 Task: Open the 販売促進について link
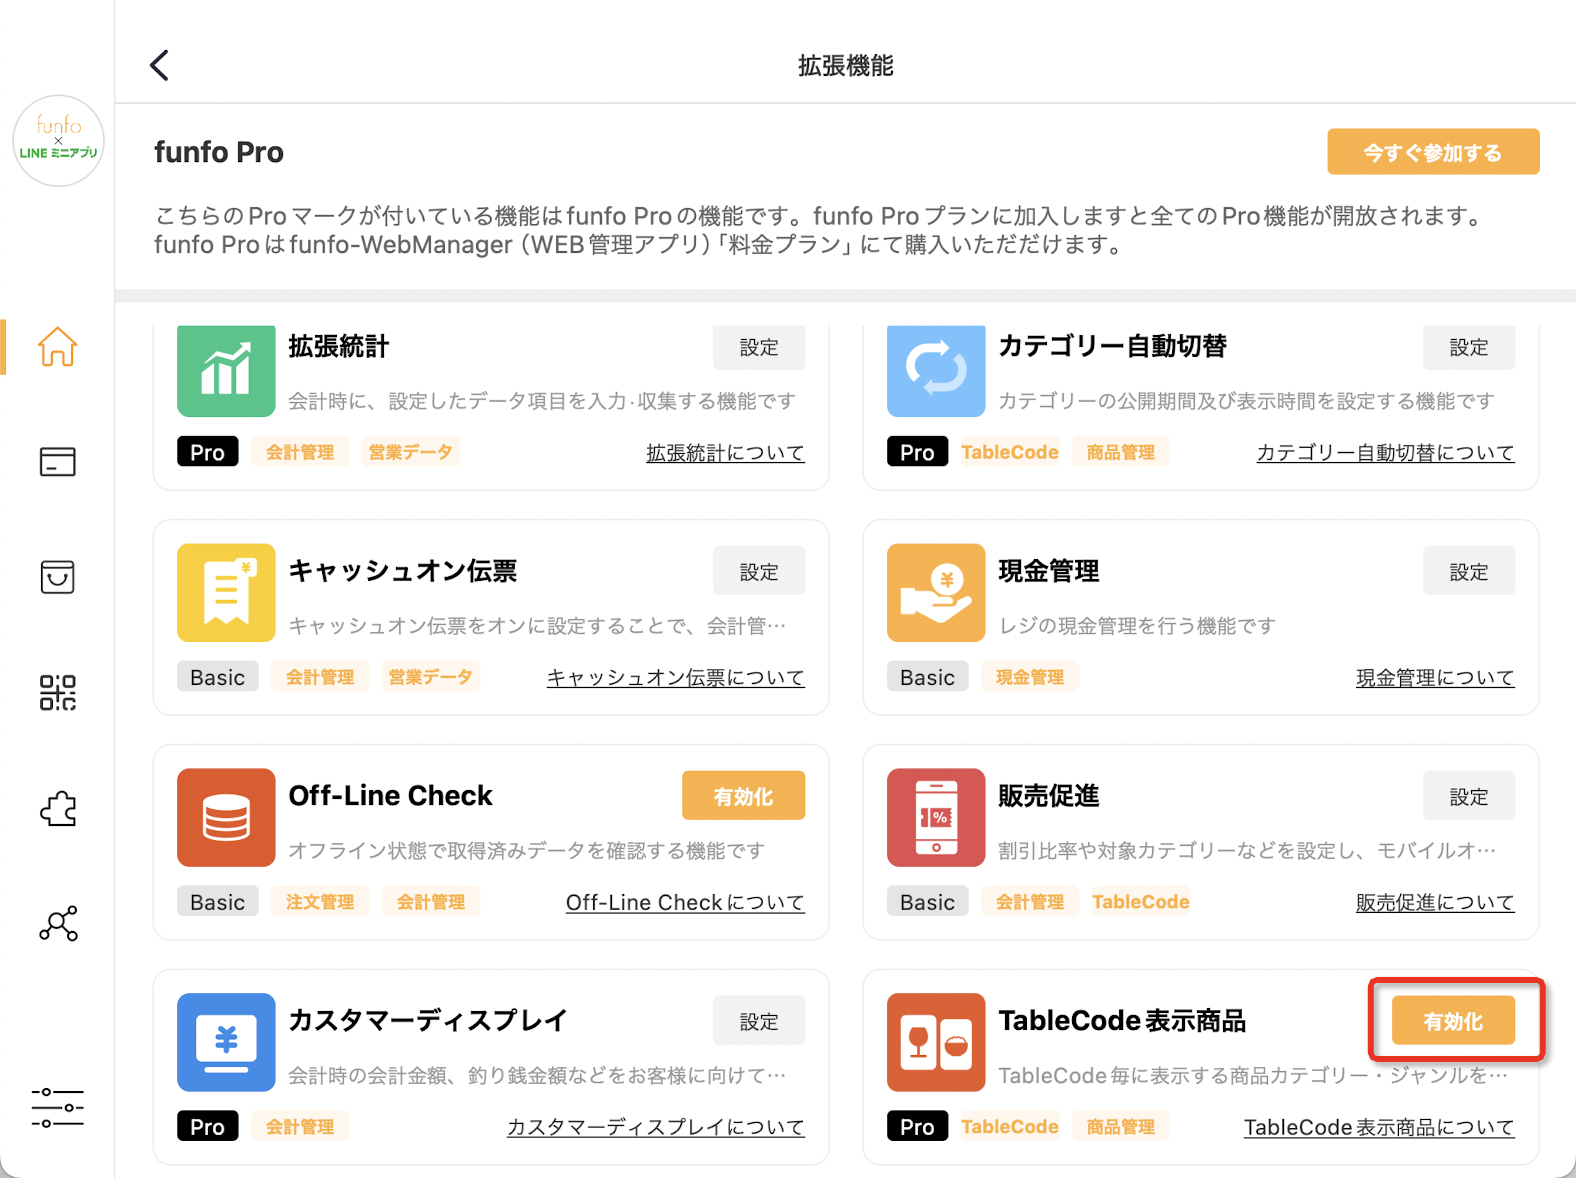point(1435,902)
